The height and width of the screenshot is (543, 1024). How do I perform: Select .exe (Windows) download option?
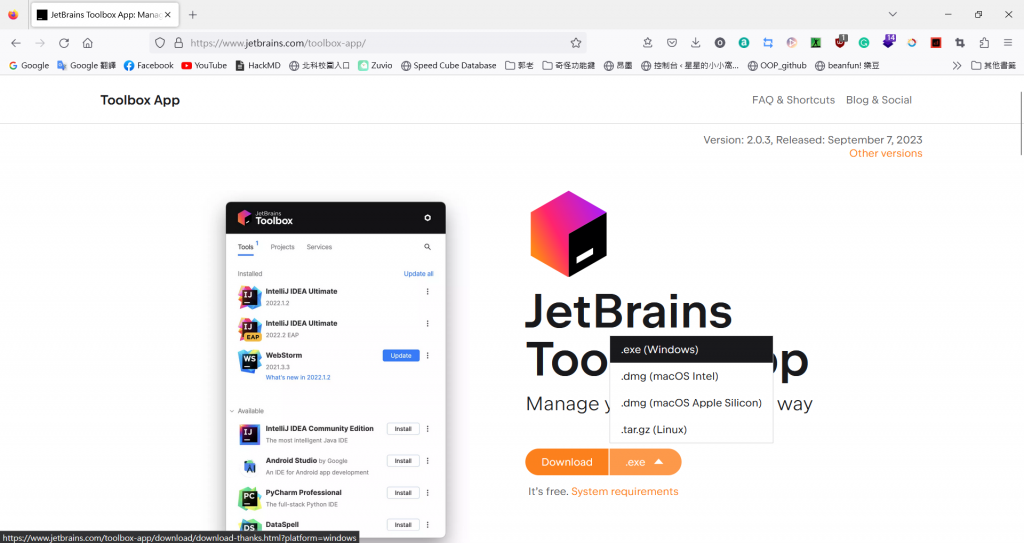point(691,350)
